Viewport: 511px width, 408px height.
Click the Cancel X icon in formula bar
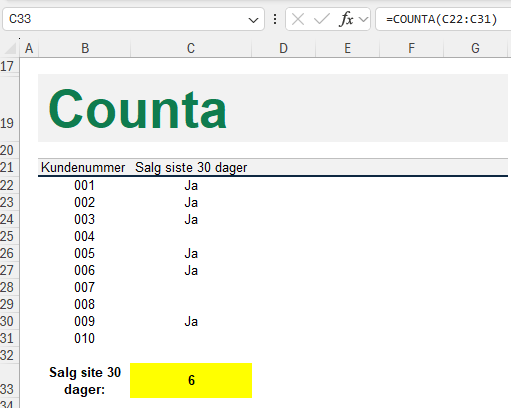click(298, 19)
